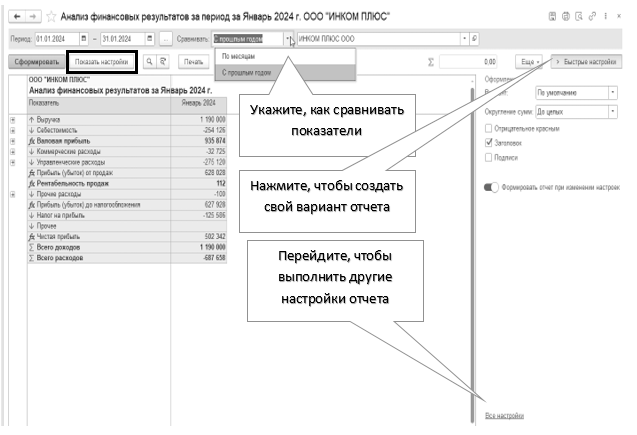Enable the Подписи checkbox
This screenshot has height=435, width=637.
[x=489, y=157]
